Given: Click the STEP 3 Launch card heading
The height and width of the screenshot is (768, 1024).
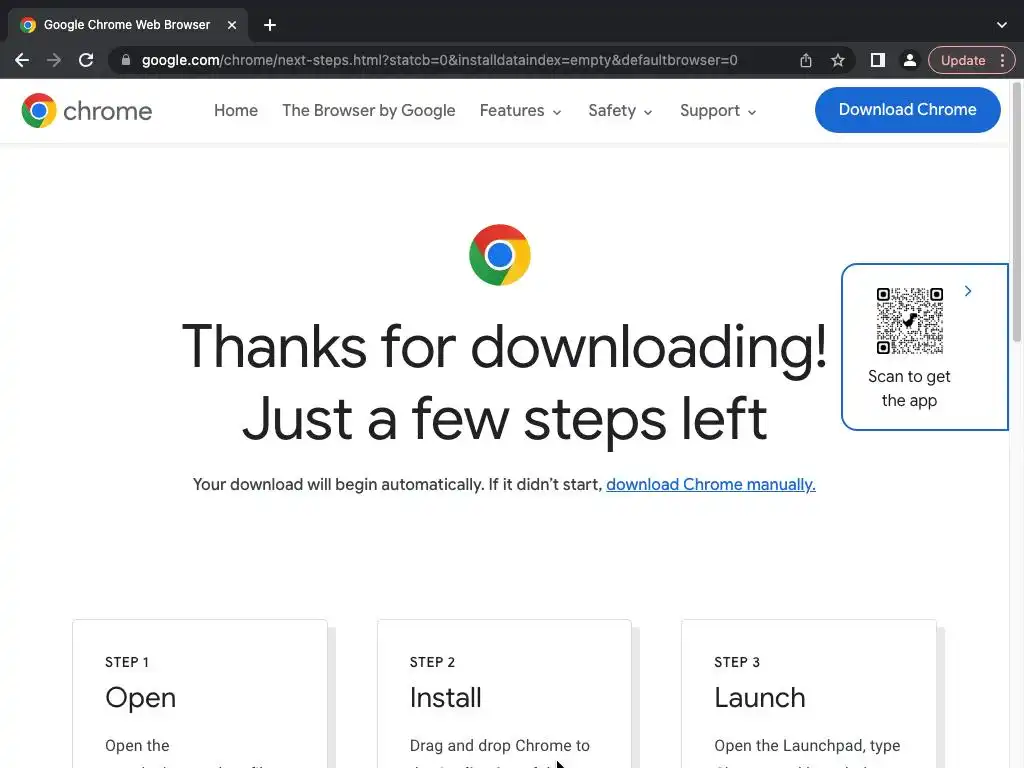Looking at the screenshot, I should tap(760, 697).
